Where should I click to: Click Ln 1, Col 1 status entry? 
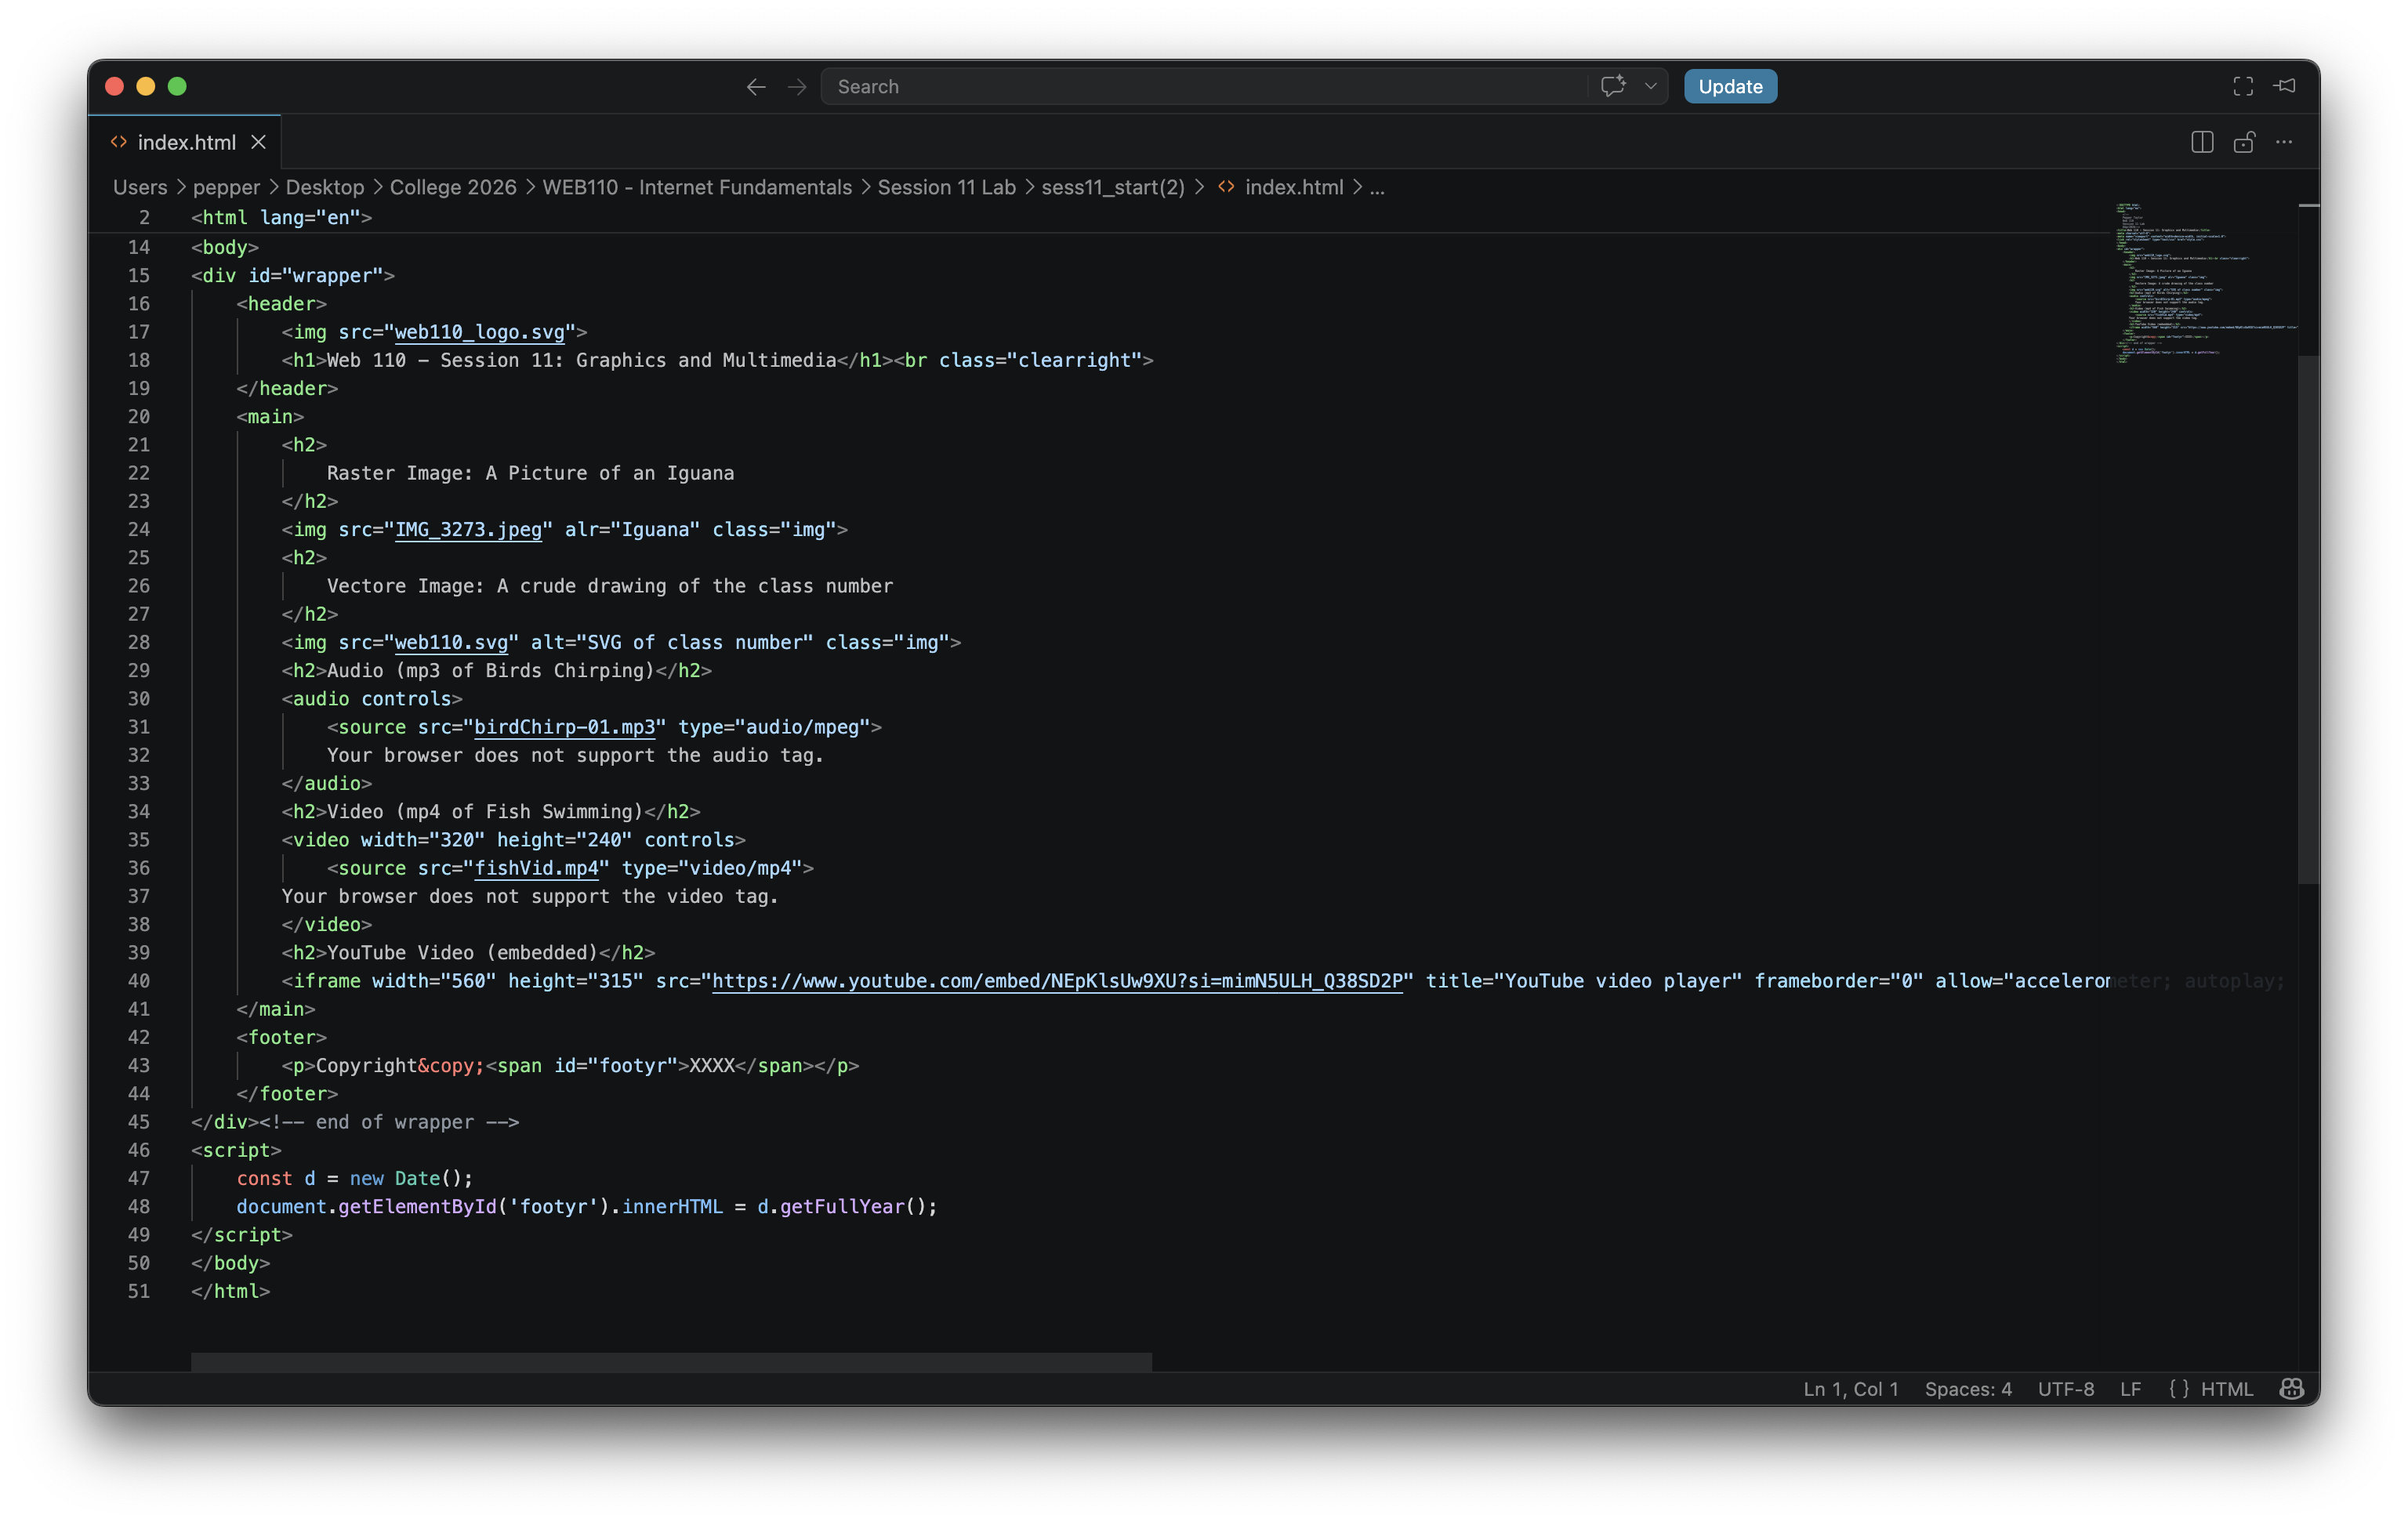[1850, 1390]
